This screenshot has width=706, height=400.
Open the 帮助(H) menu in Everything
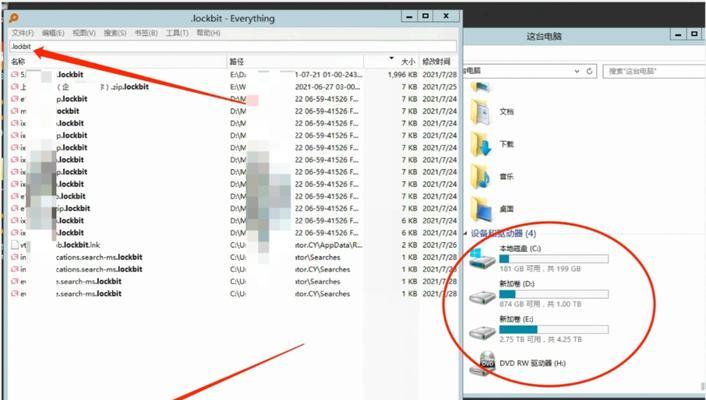pyautogui.click(x=208, y=33)
